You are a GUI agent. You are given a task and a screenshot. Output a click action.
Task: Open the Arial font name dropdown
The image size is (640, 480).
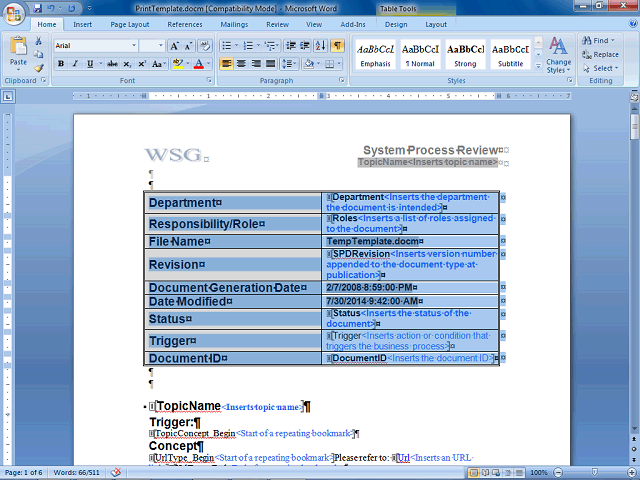point(133,46)
